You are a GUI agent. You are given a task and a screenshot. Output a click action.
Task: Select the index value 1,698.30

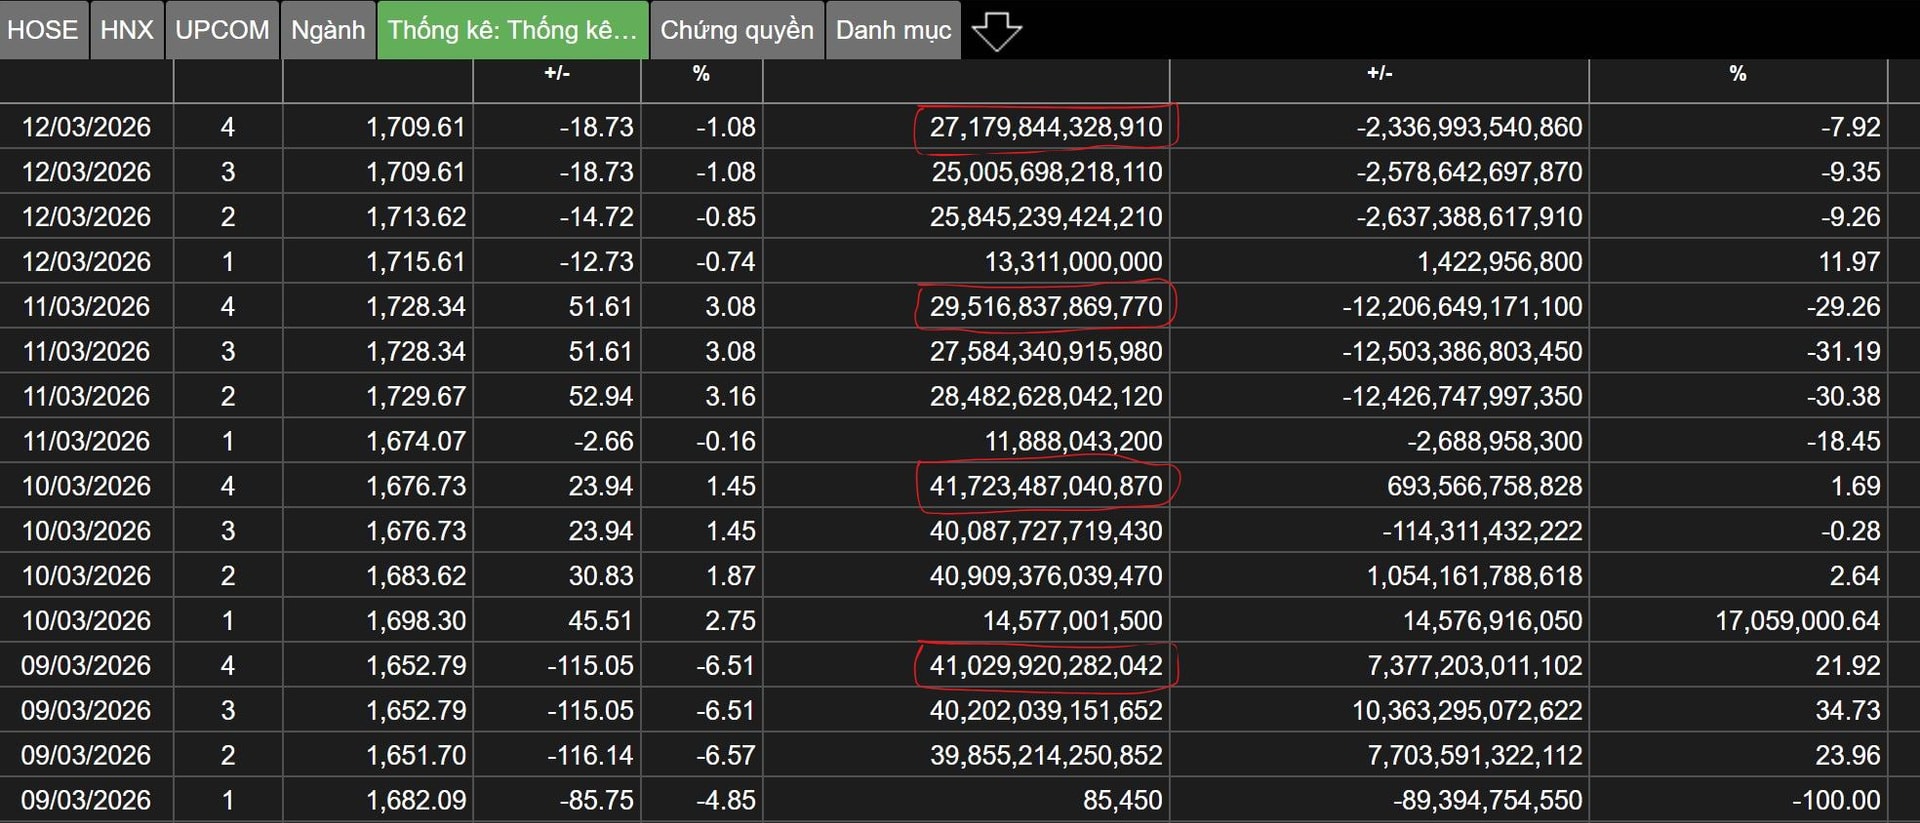[415, 621]
